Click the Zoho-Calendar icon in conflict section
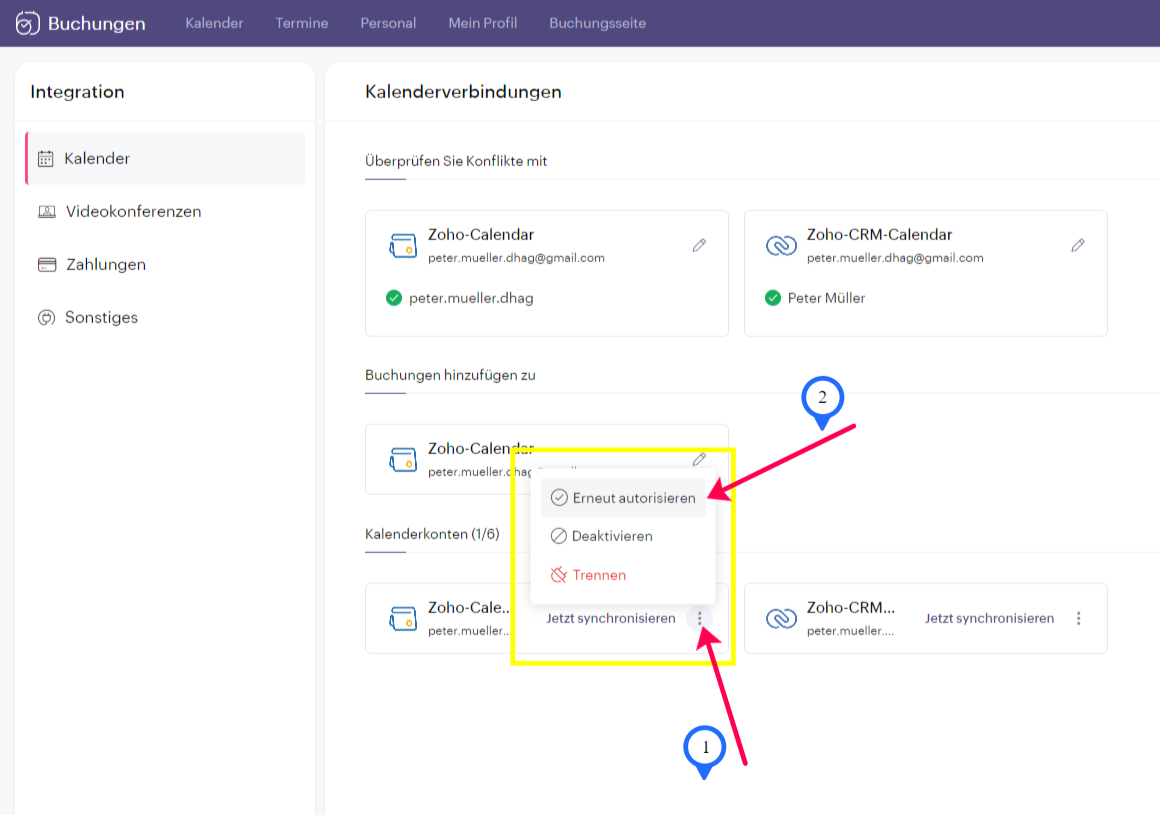This screenshot has height=815, width=1160. 403,246
